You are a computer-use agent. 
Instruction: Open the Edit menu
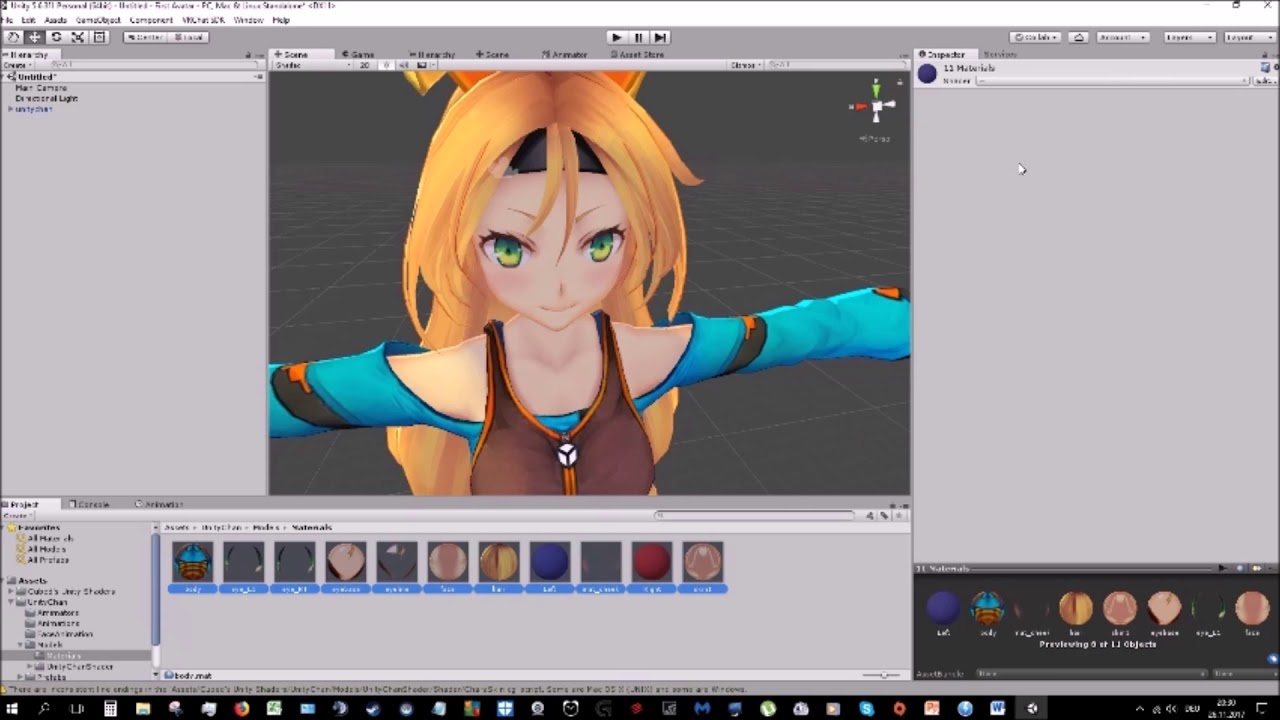28,20
